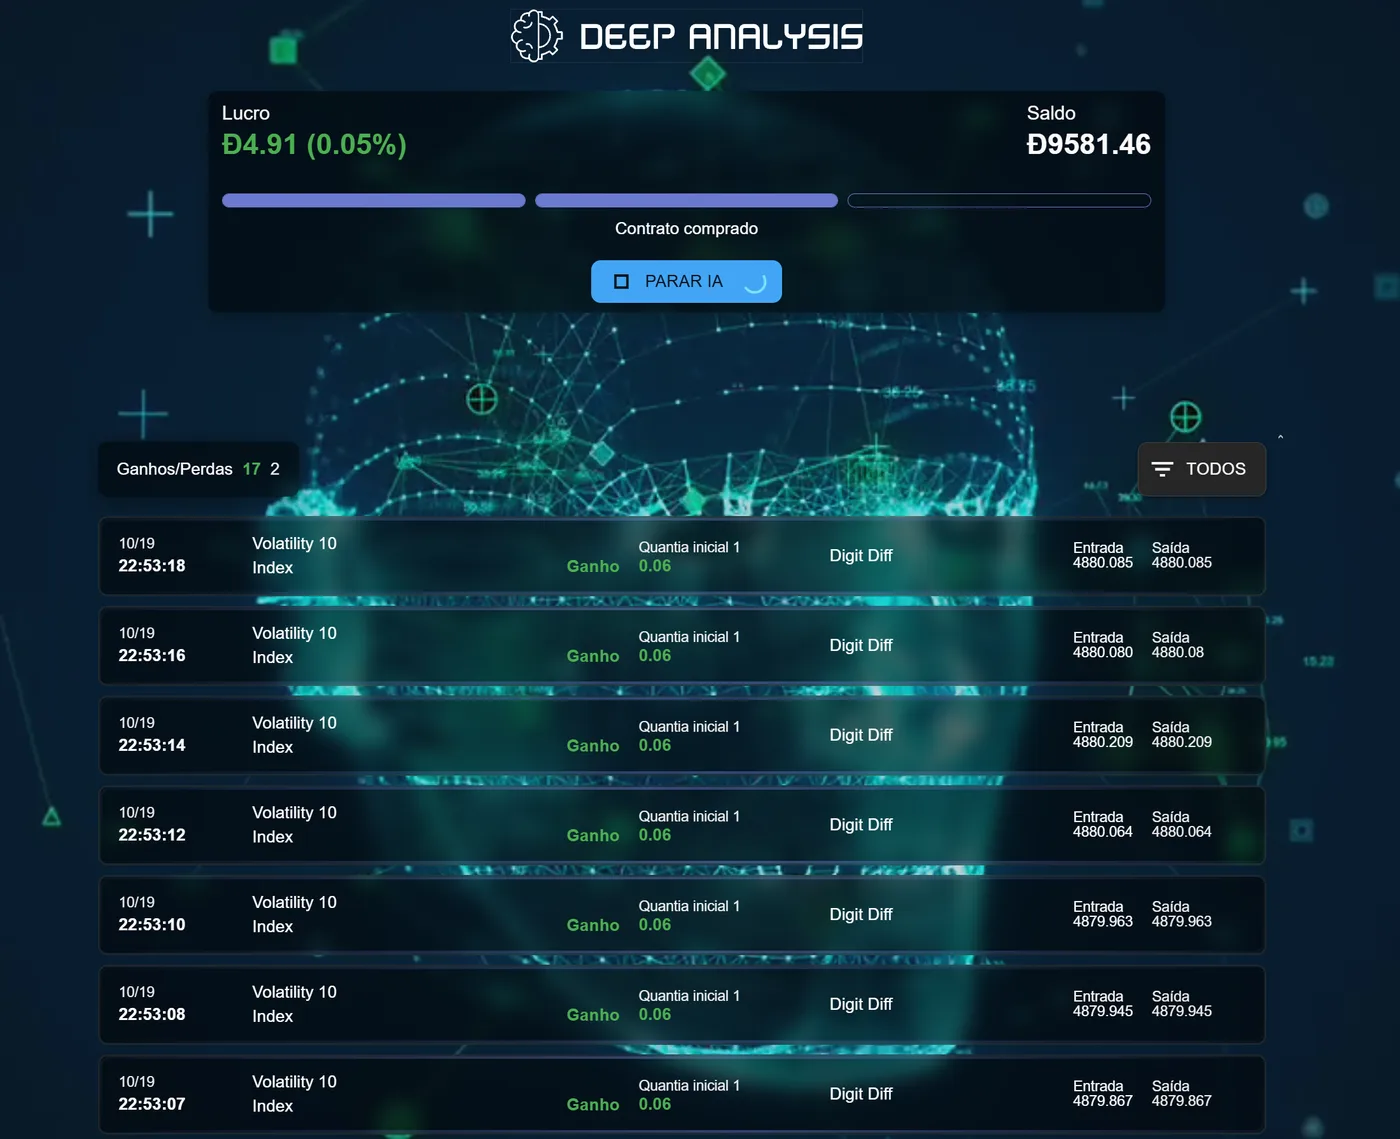Click the profit value Đ4.91 (0.05%)
Screen dimensions: 1400x1139
coord(314,145)
